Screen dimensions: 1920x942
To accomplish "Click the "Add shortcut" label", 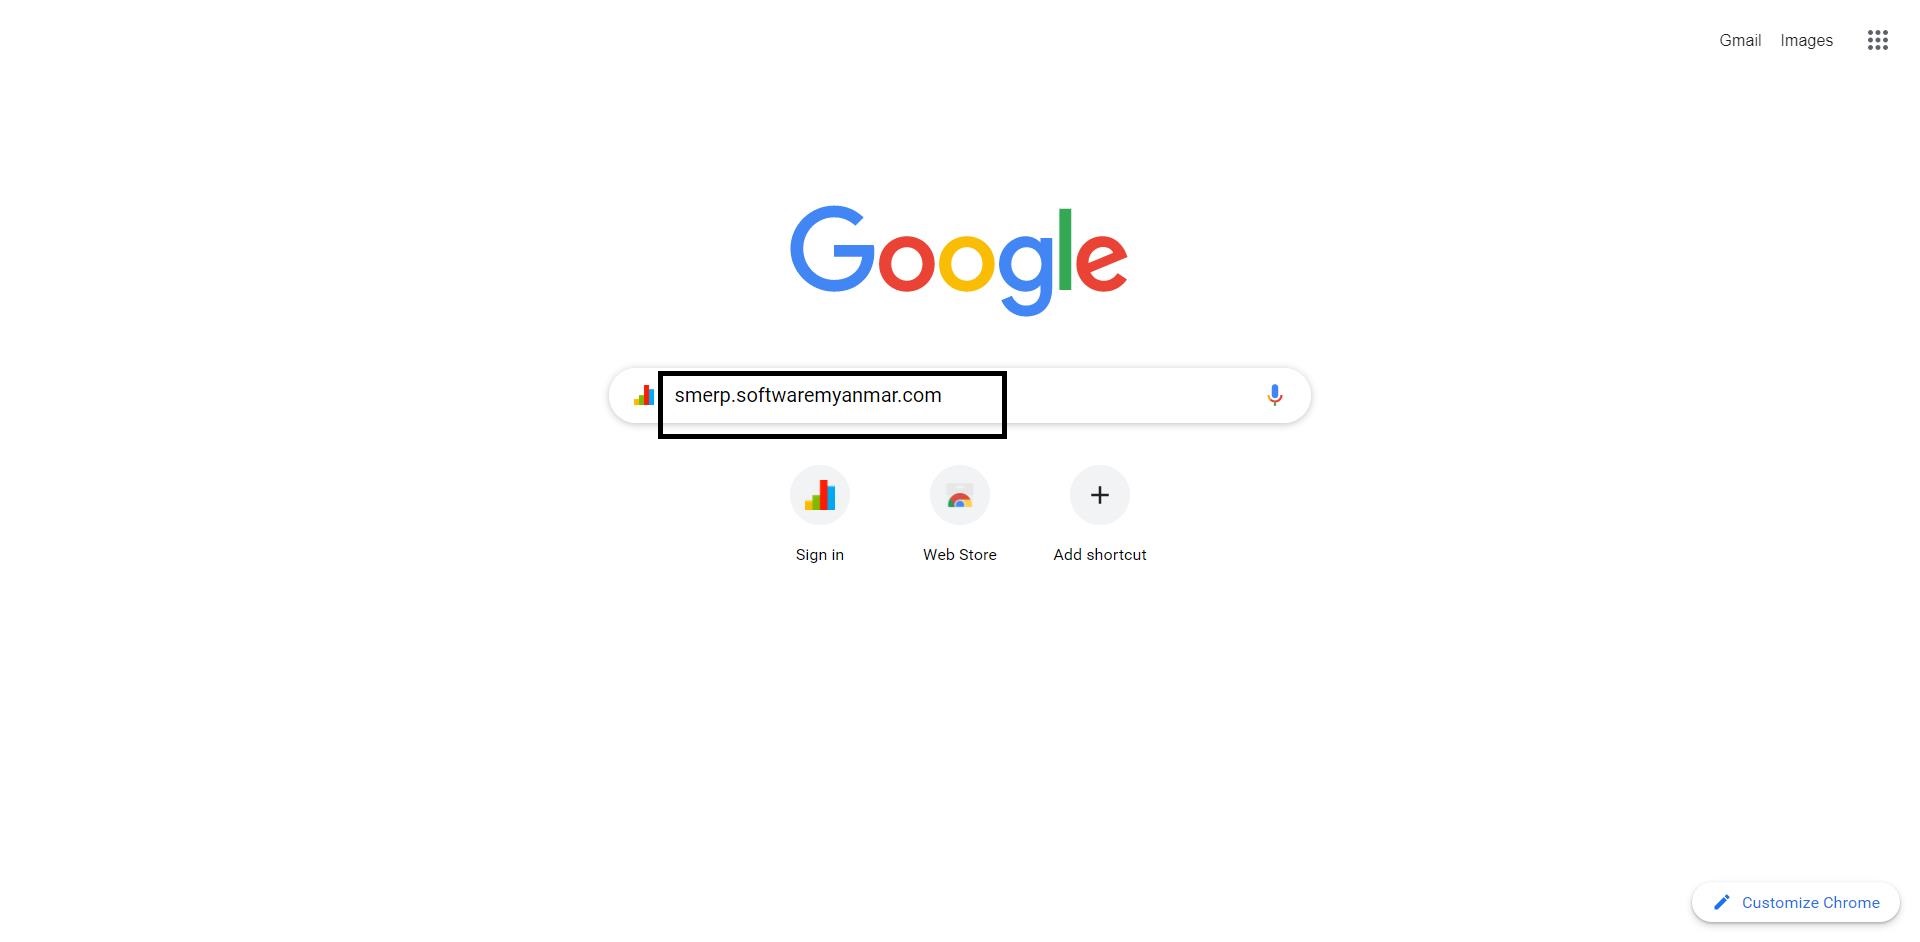I will pos(1100,554).
